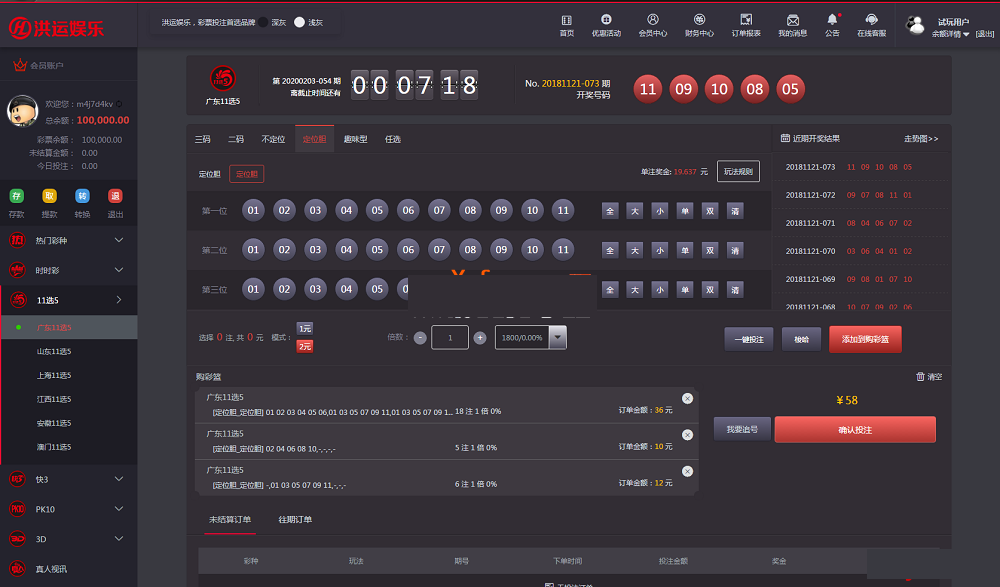Switch to the 不定位 play type tab

pos(273,140)
